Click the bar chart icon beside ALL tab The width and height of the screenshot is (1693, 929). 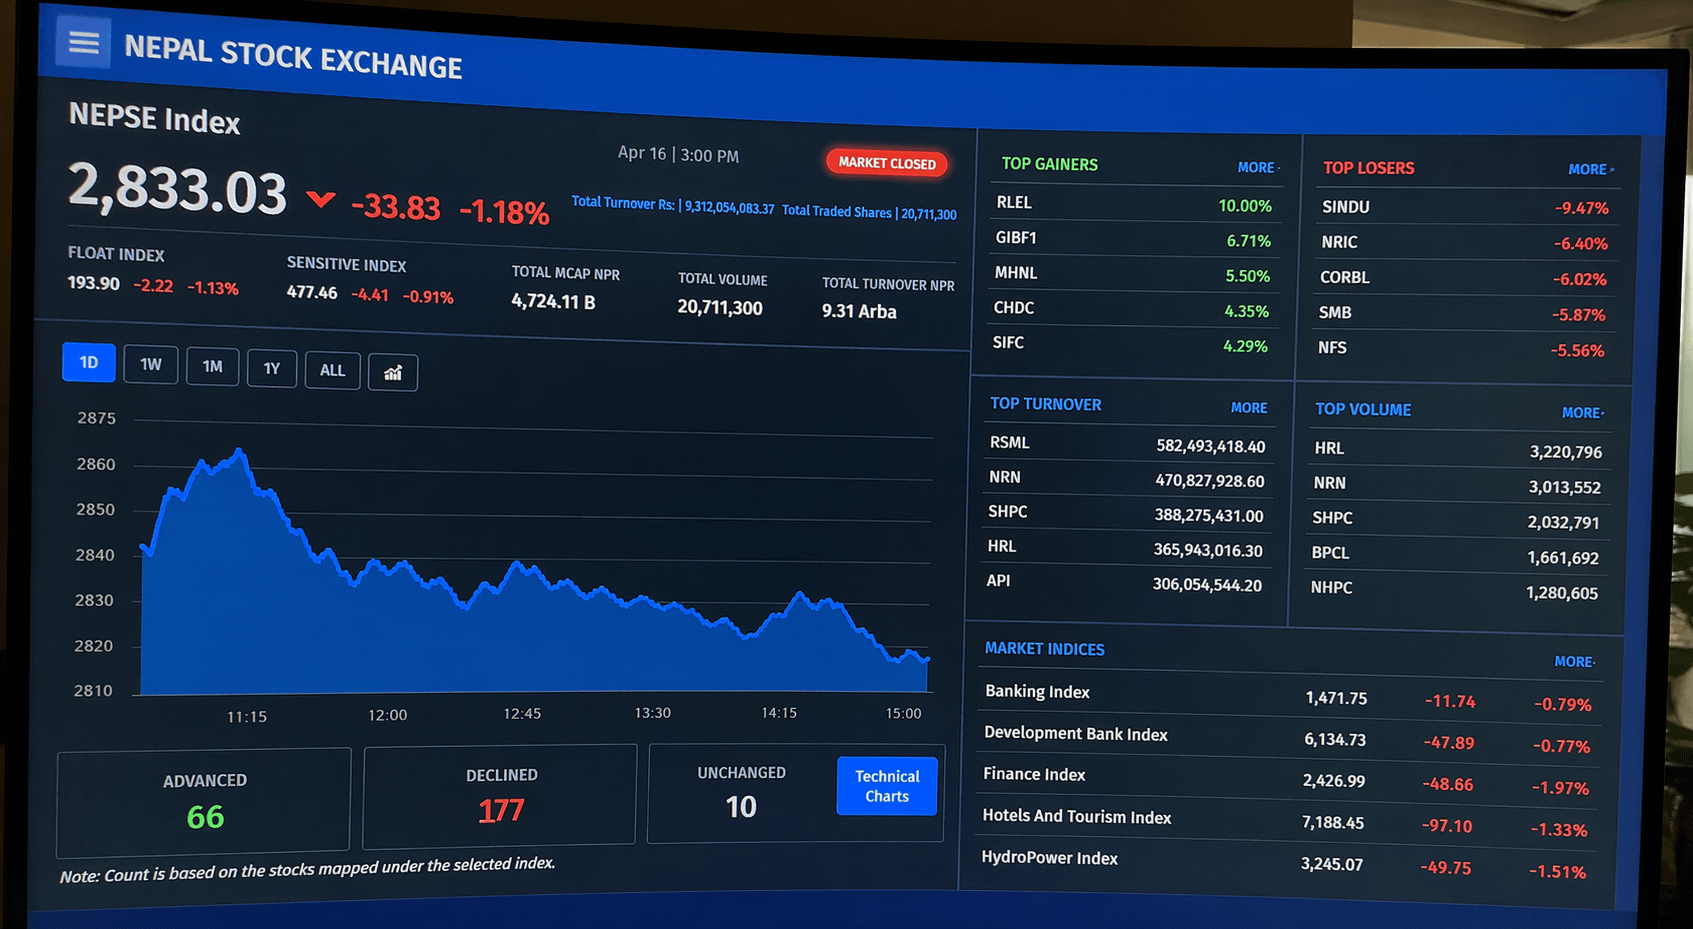point(392,371)
